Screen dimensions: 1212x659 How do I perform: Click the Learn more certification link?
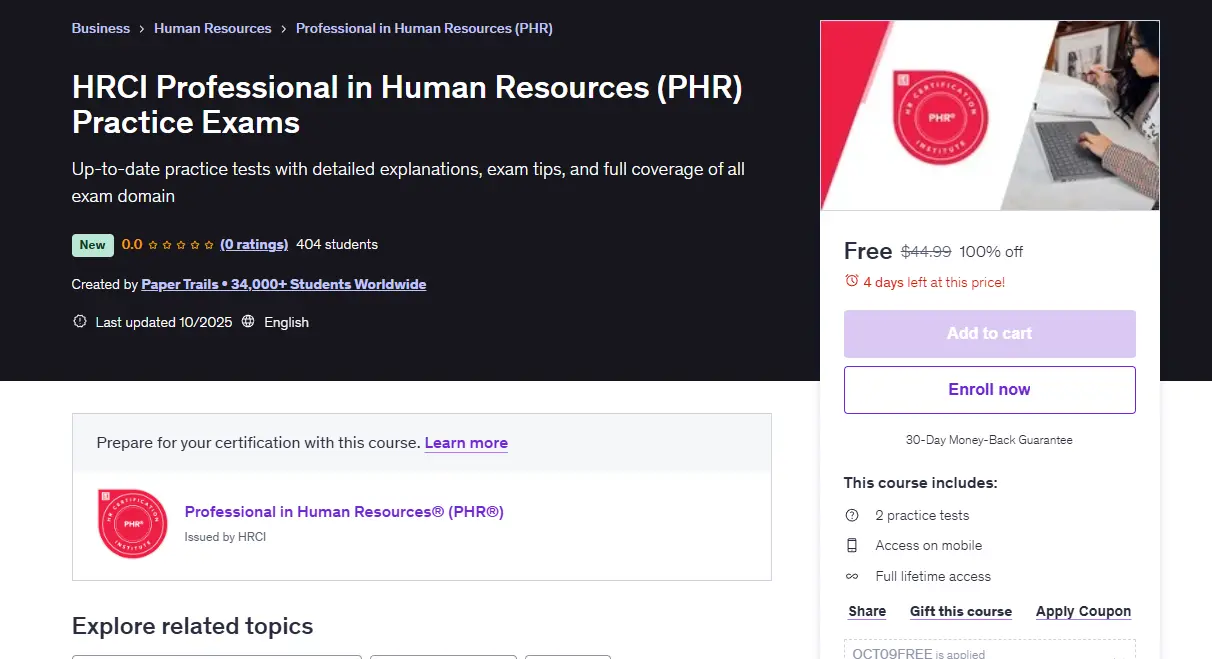coord(466,443)
